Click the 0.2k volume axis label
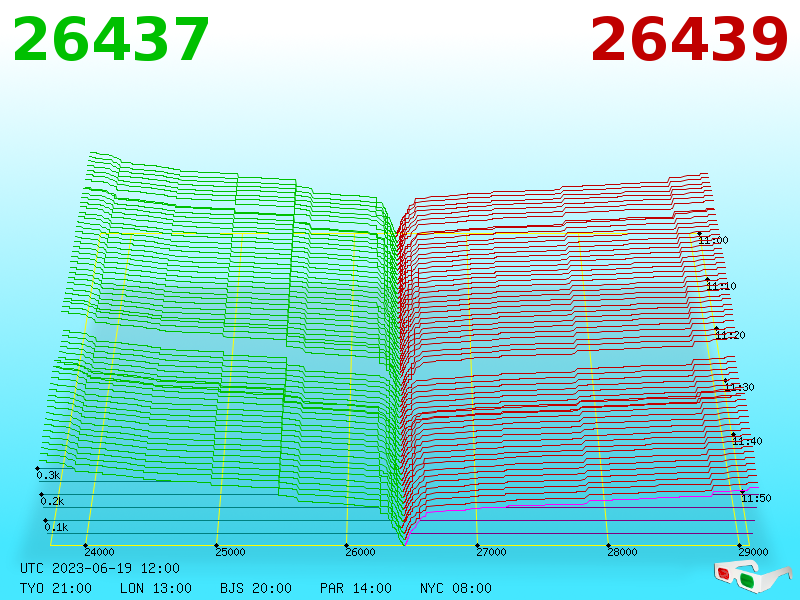This screenshot has width=800, height=600. pyautogui.click(x=53, y=502)
